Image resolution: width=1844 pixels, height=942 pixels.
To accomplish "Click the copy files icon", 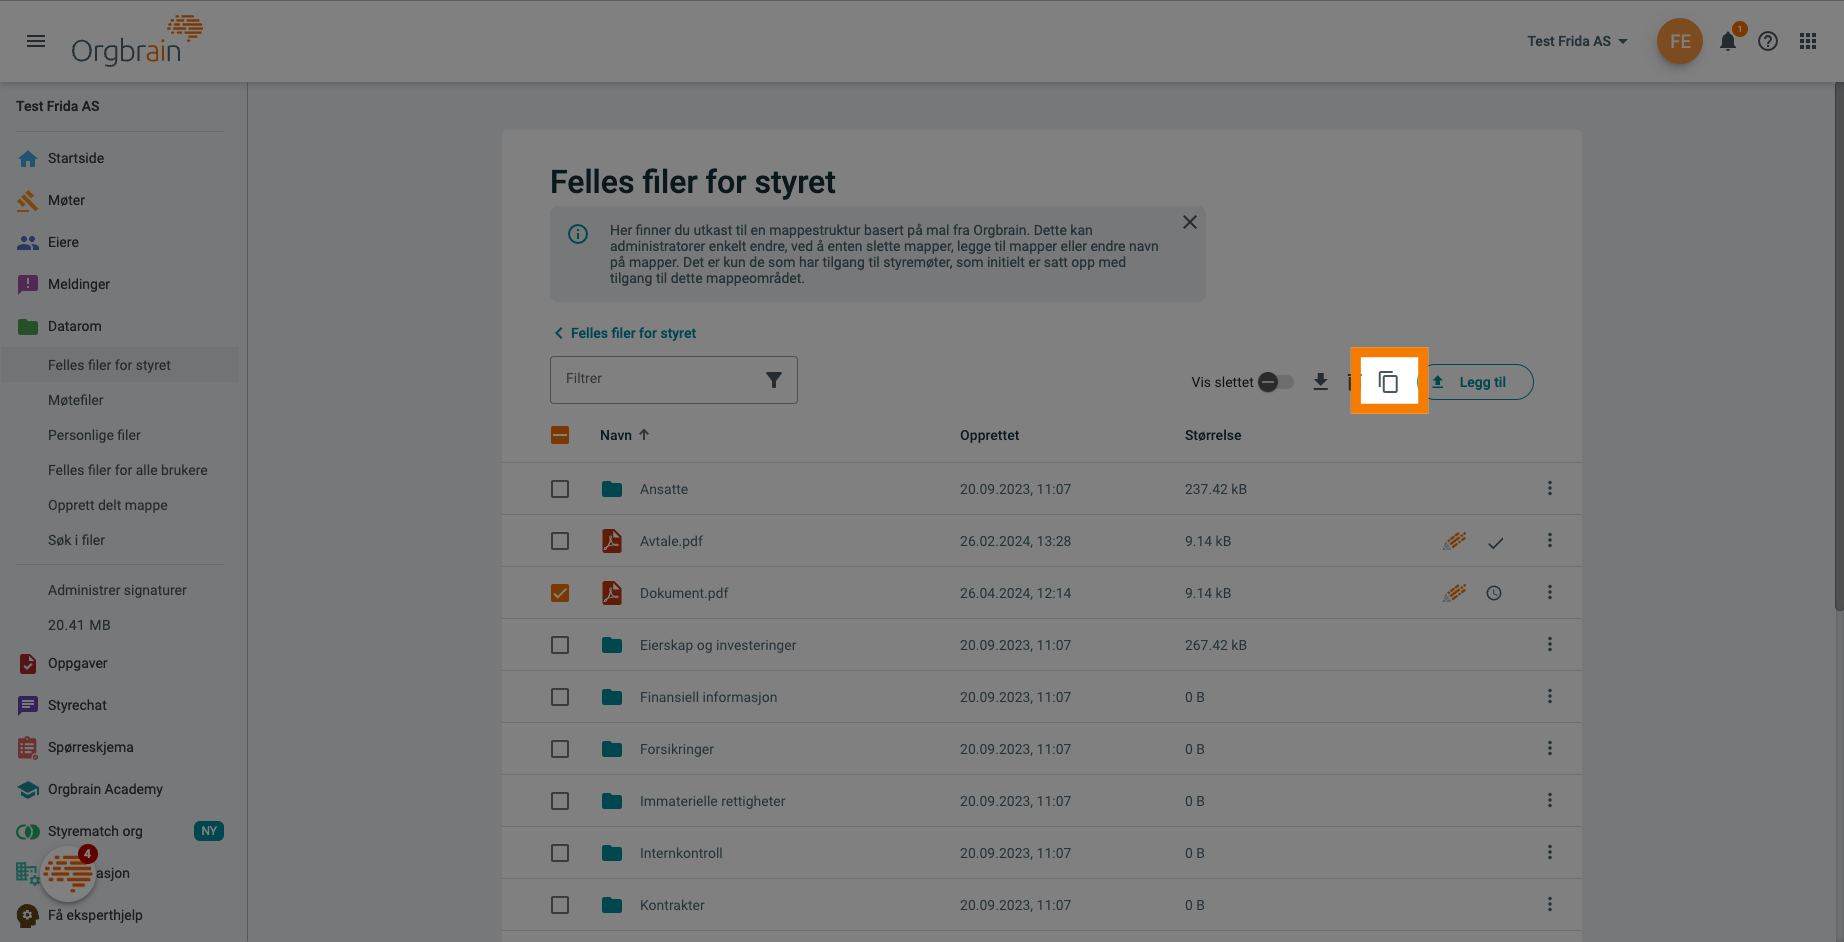I will click(1388, 381).
